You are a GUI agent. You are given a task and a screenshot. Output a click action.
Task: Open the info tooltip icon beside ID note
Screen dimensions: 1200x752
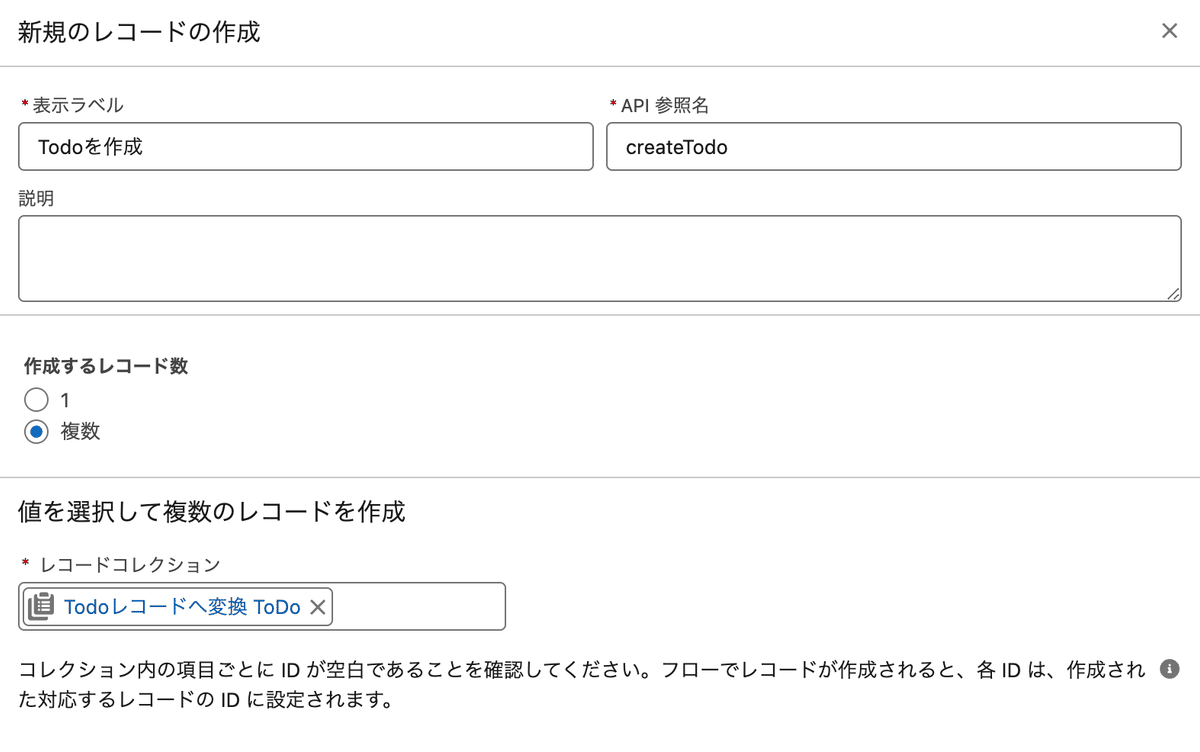tap(1169, 670)
